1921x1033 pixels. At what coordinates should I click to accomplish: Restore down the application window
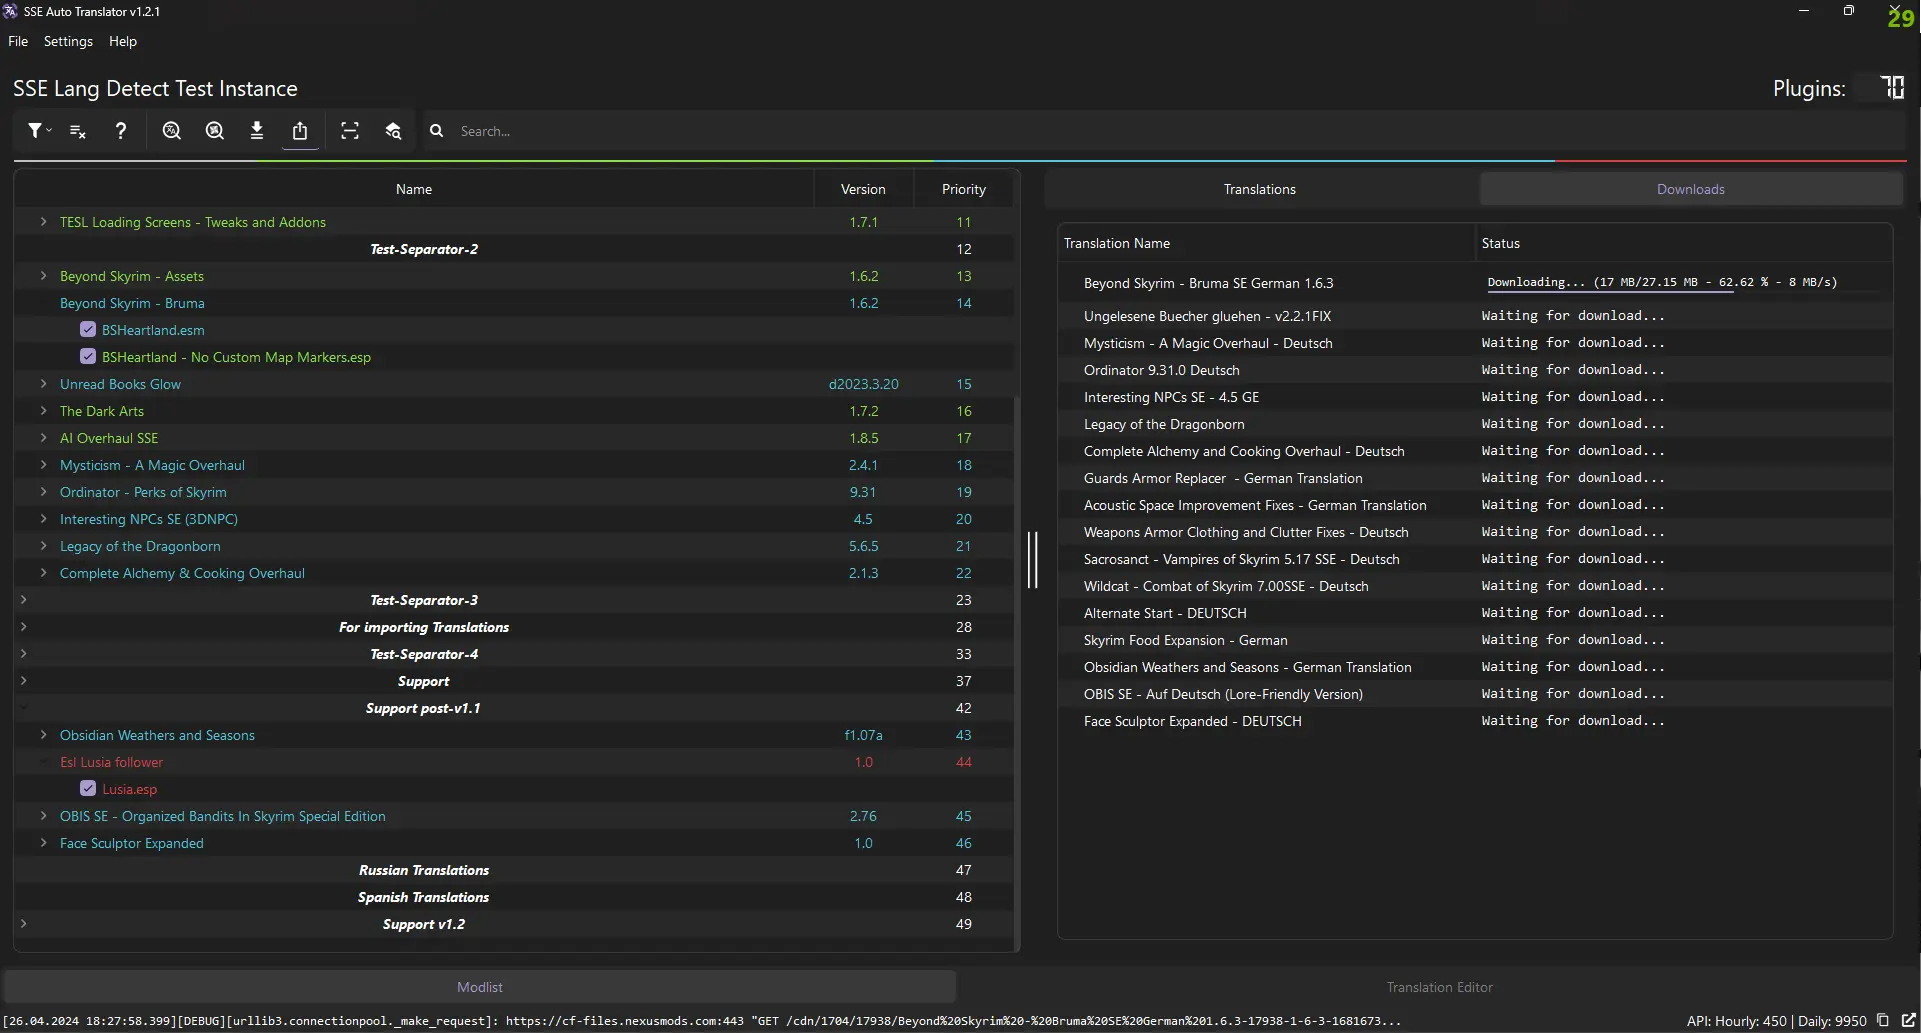[1849, 10]
